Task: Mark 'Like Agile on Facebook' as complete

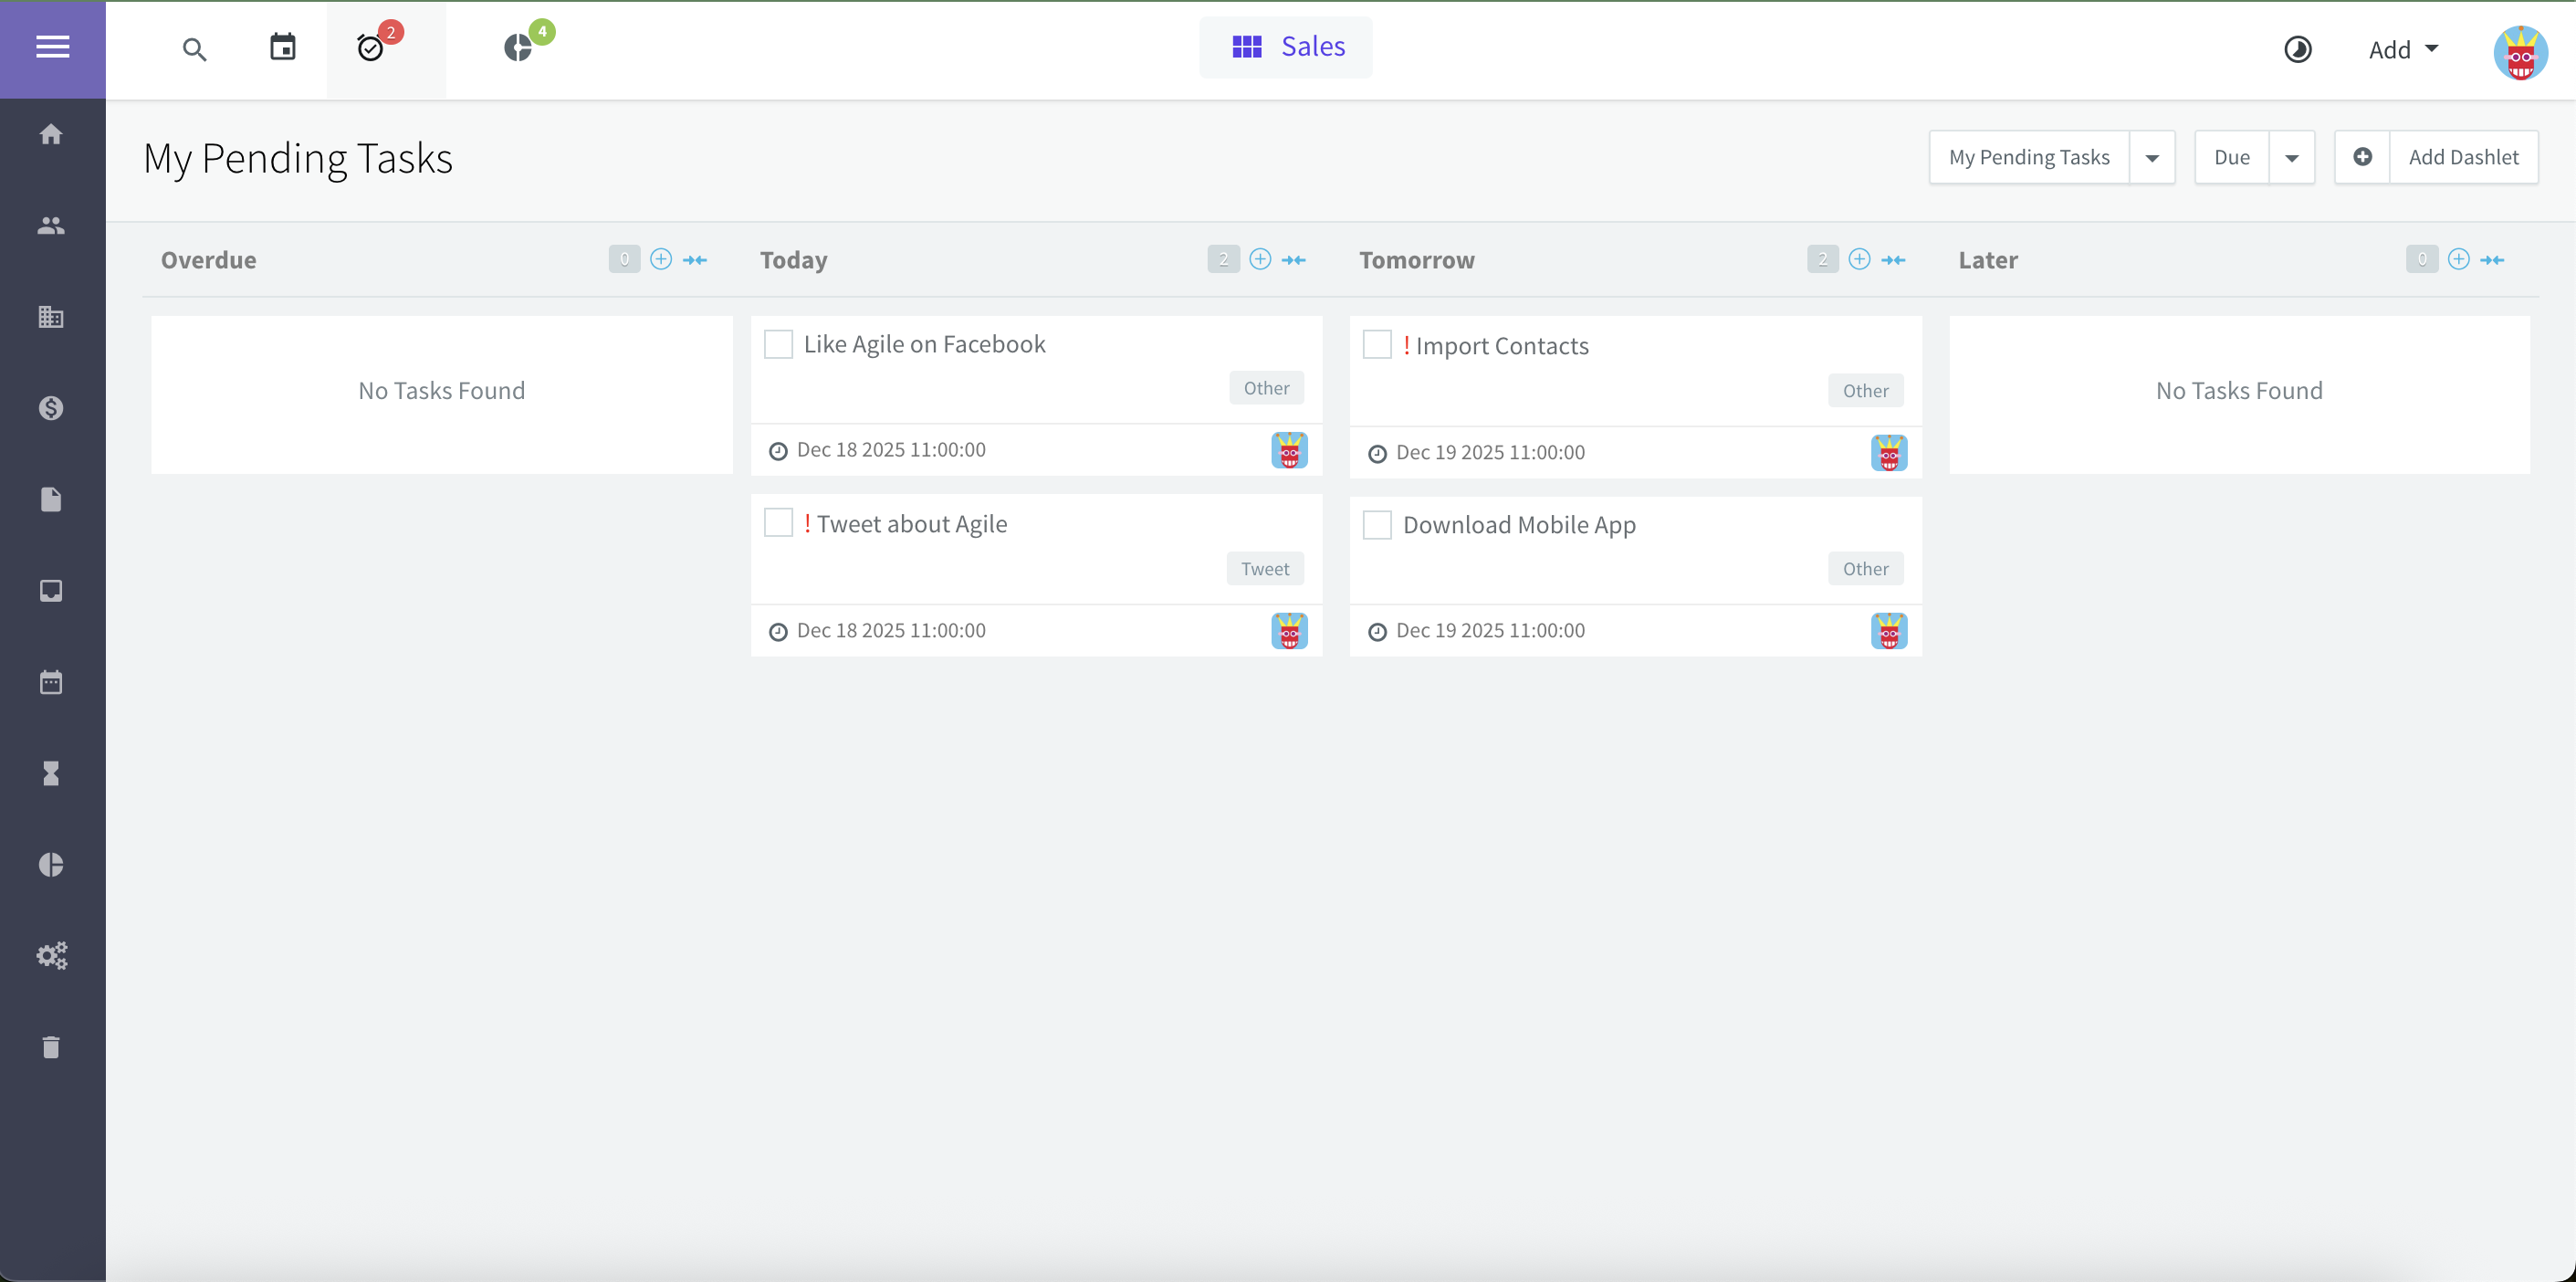Action: (x=778, y=343)
